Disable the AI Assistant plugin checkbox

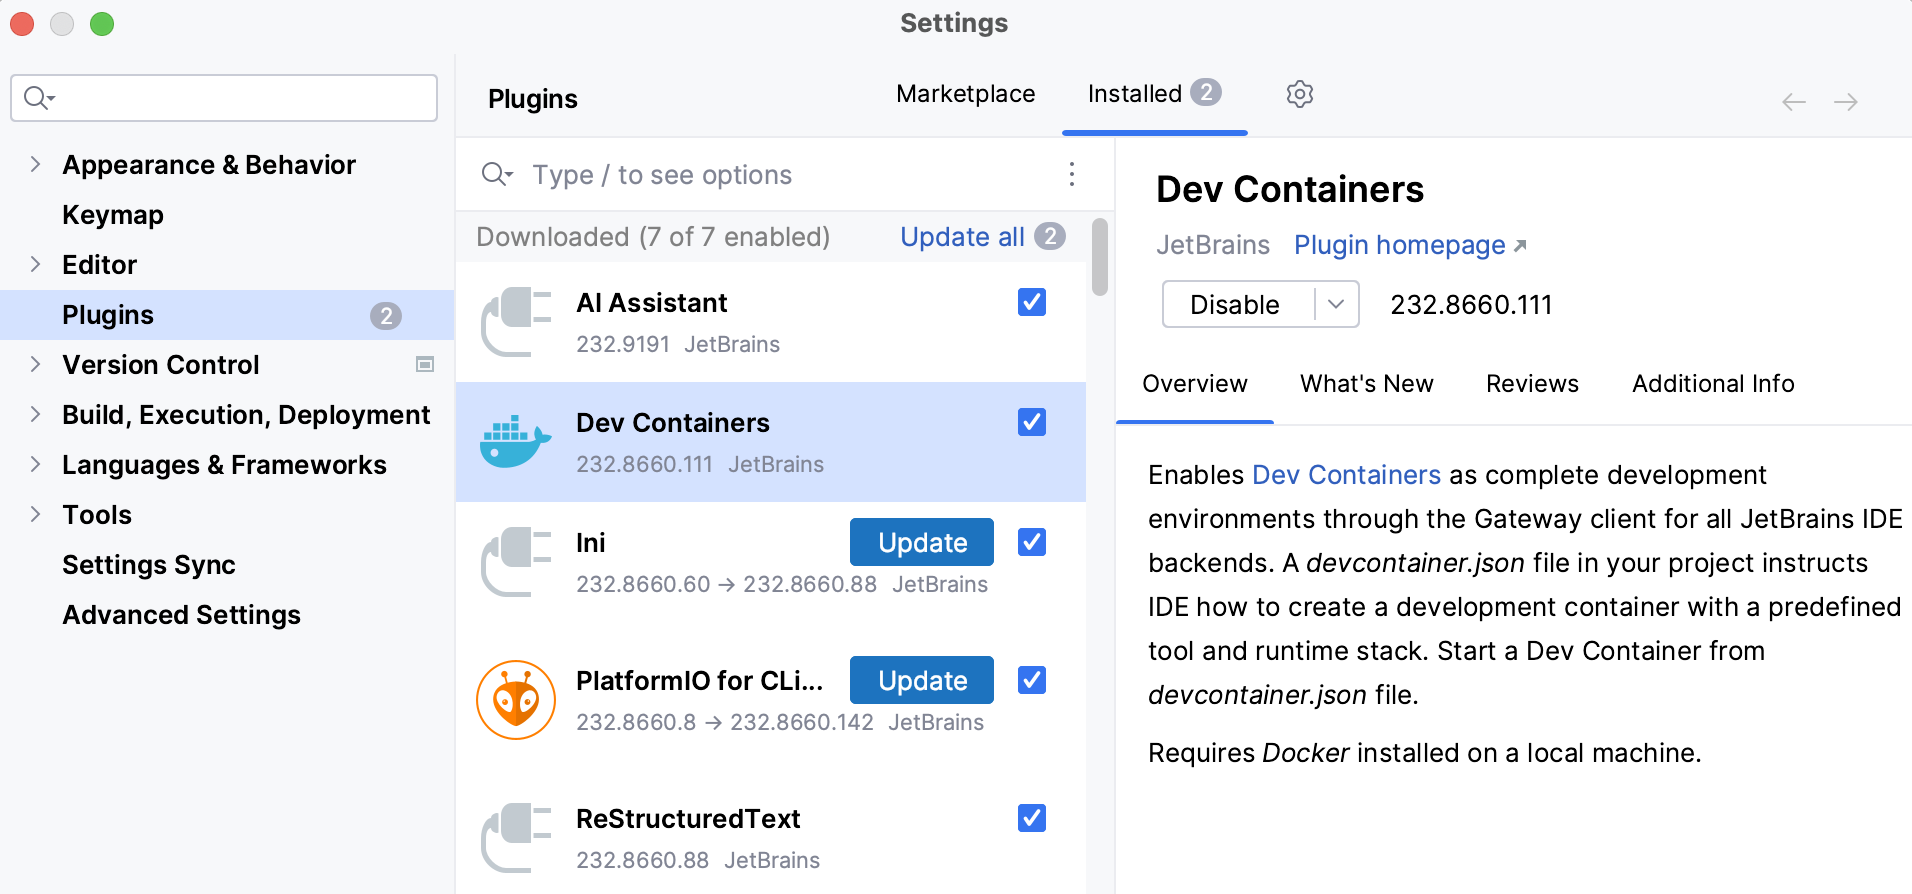pos(1032,302)
